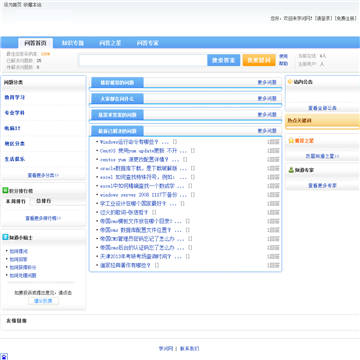This screenshot has height=360, width=360.
Task: Click the blue 搜索答案 button
Action: coord(224,60)
